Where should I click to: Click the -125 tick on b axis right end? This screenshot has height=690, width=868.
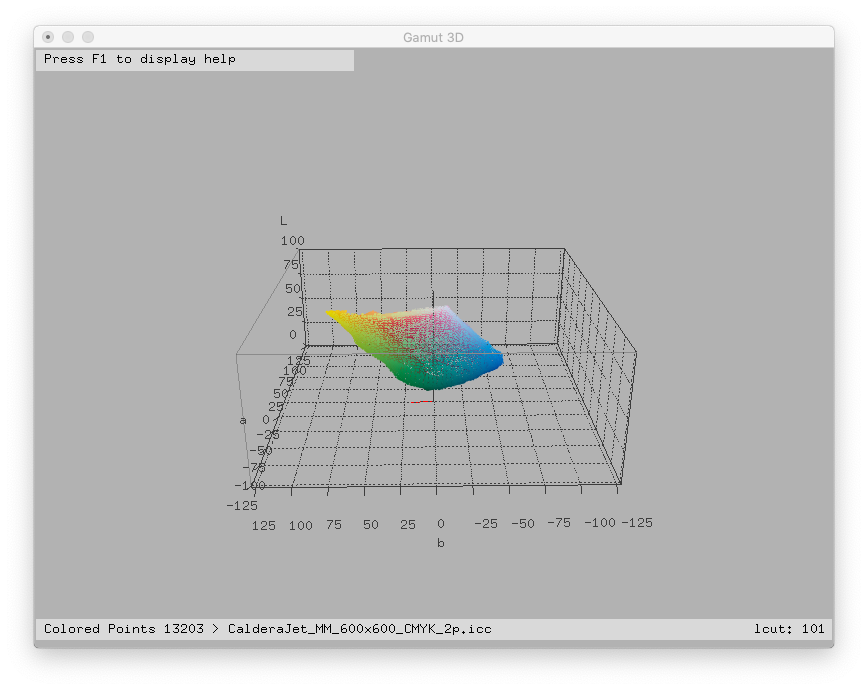636,523
